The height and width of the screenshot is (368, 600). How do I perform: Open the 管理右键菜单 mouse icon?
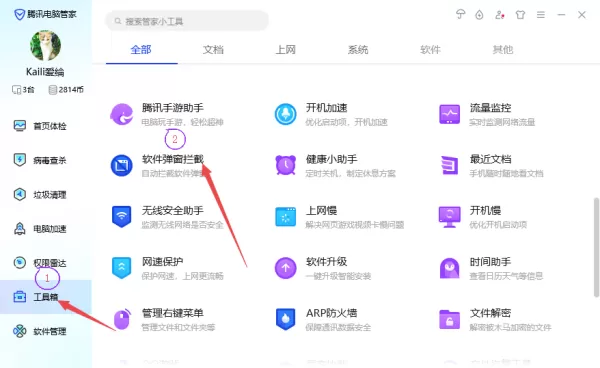[x=122, y=319]
